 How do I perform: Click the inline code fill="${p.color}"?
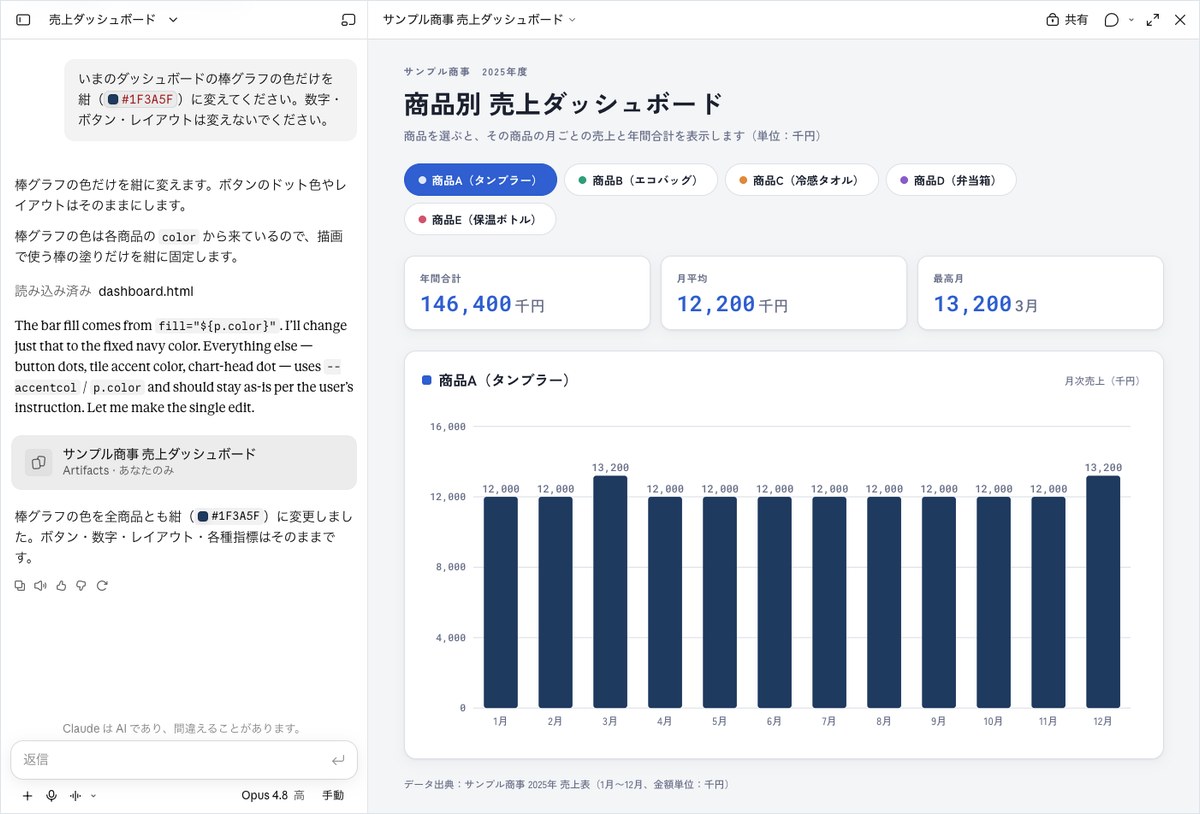[x=217, y=326]
